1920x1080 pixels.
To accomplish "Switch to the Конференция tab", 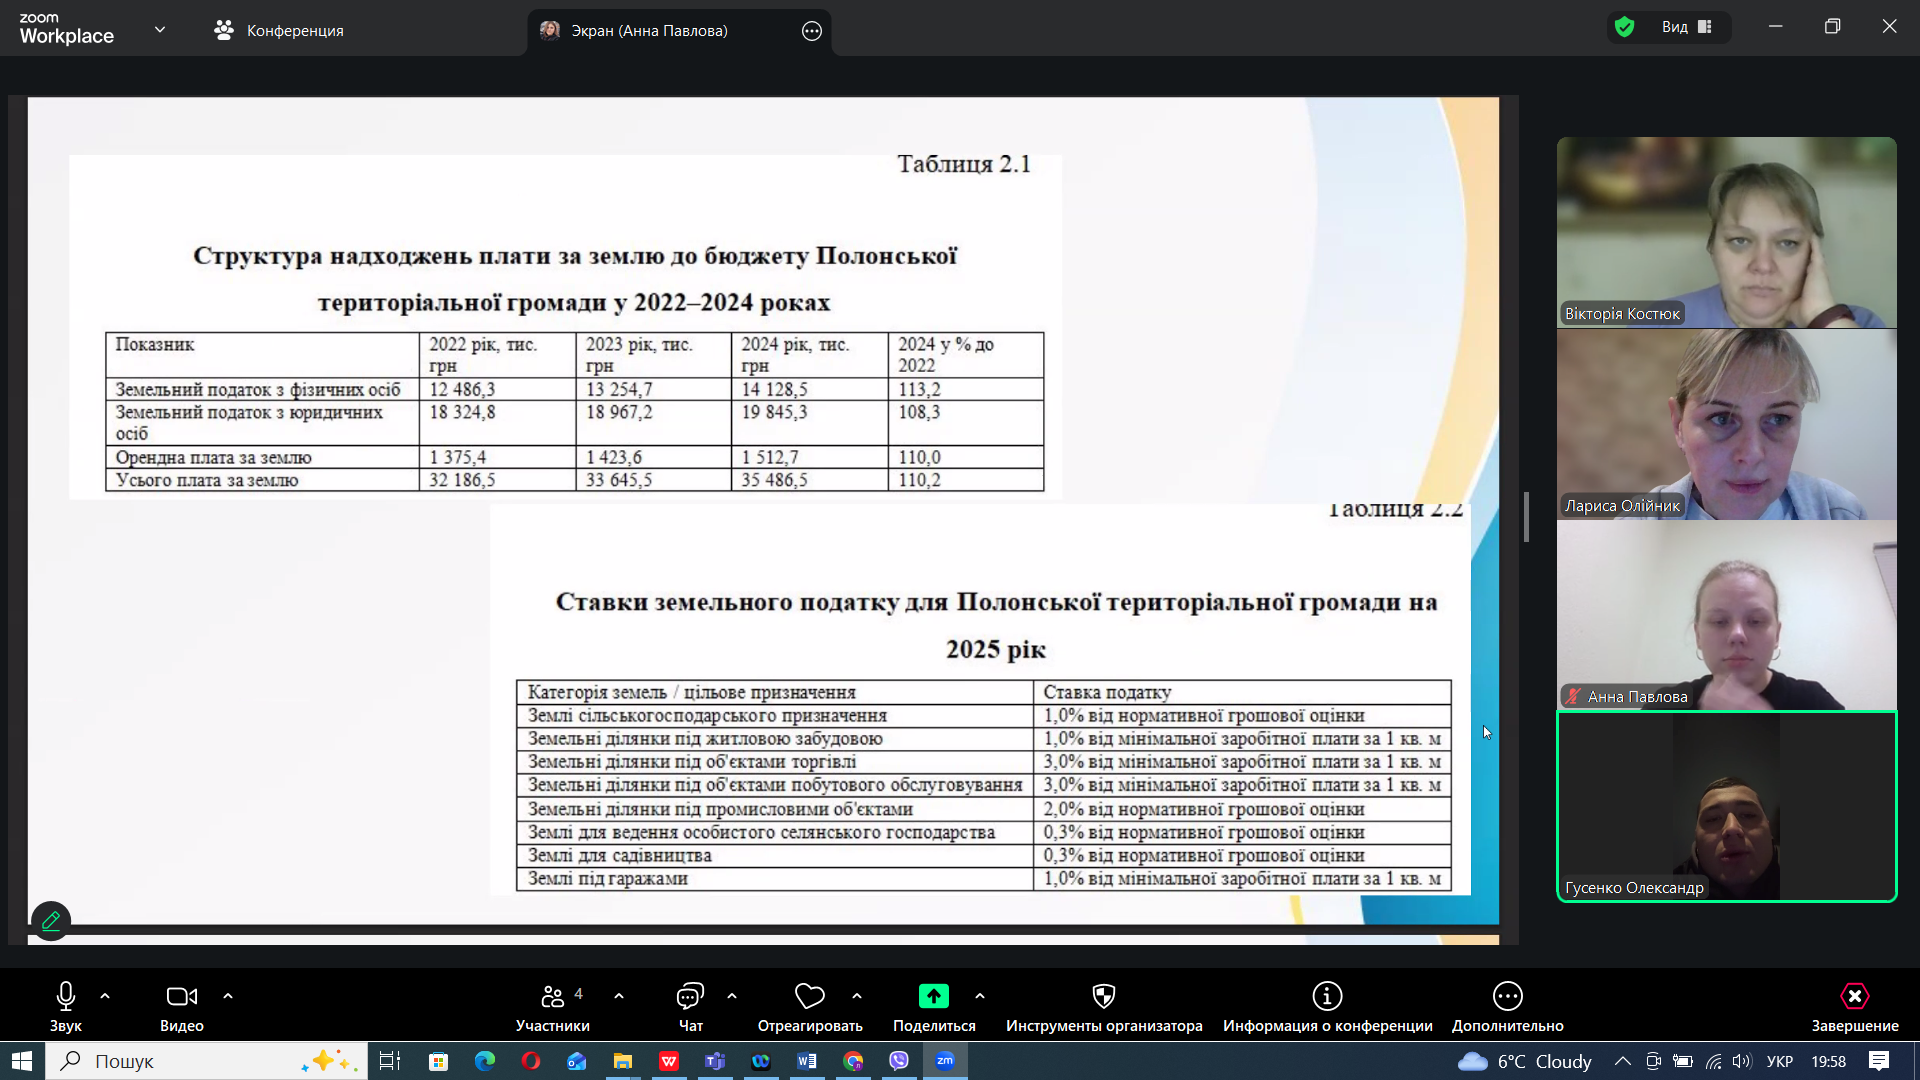I will pyautogui.click(x=279, y=31).
